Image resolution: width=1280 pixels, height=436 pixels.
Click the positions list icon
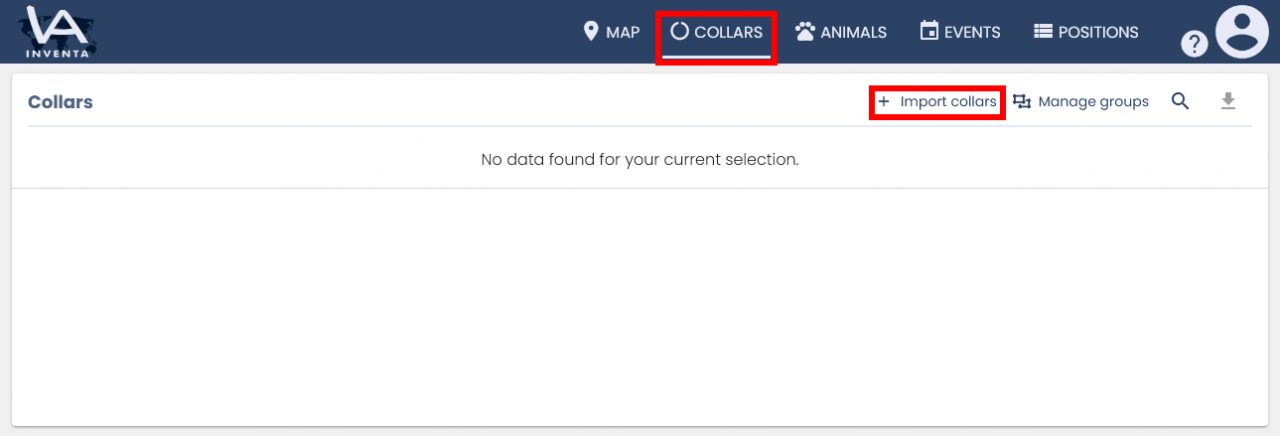(1043, 32)
